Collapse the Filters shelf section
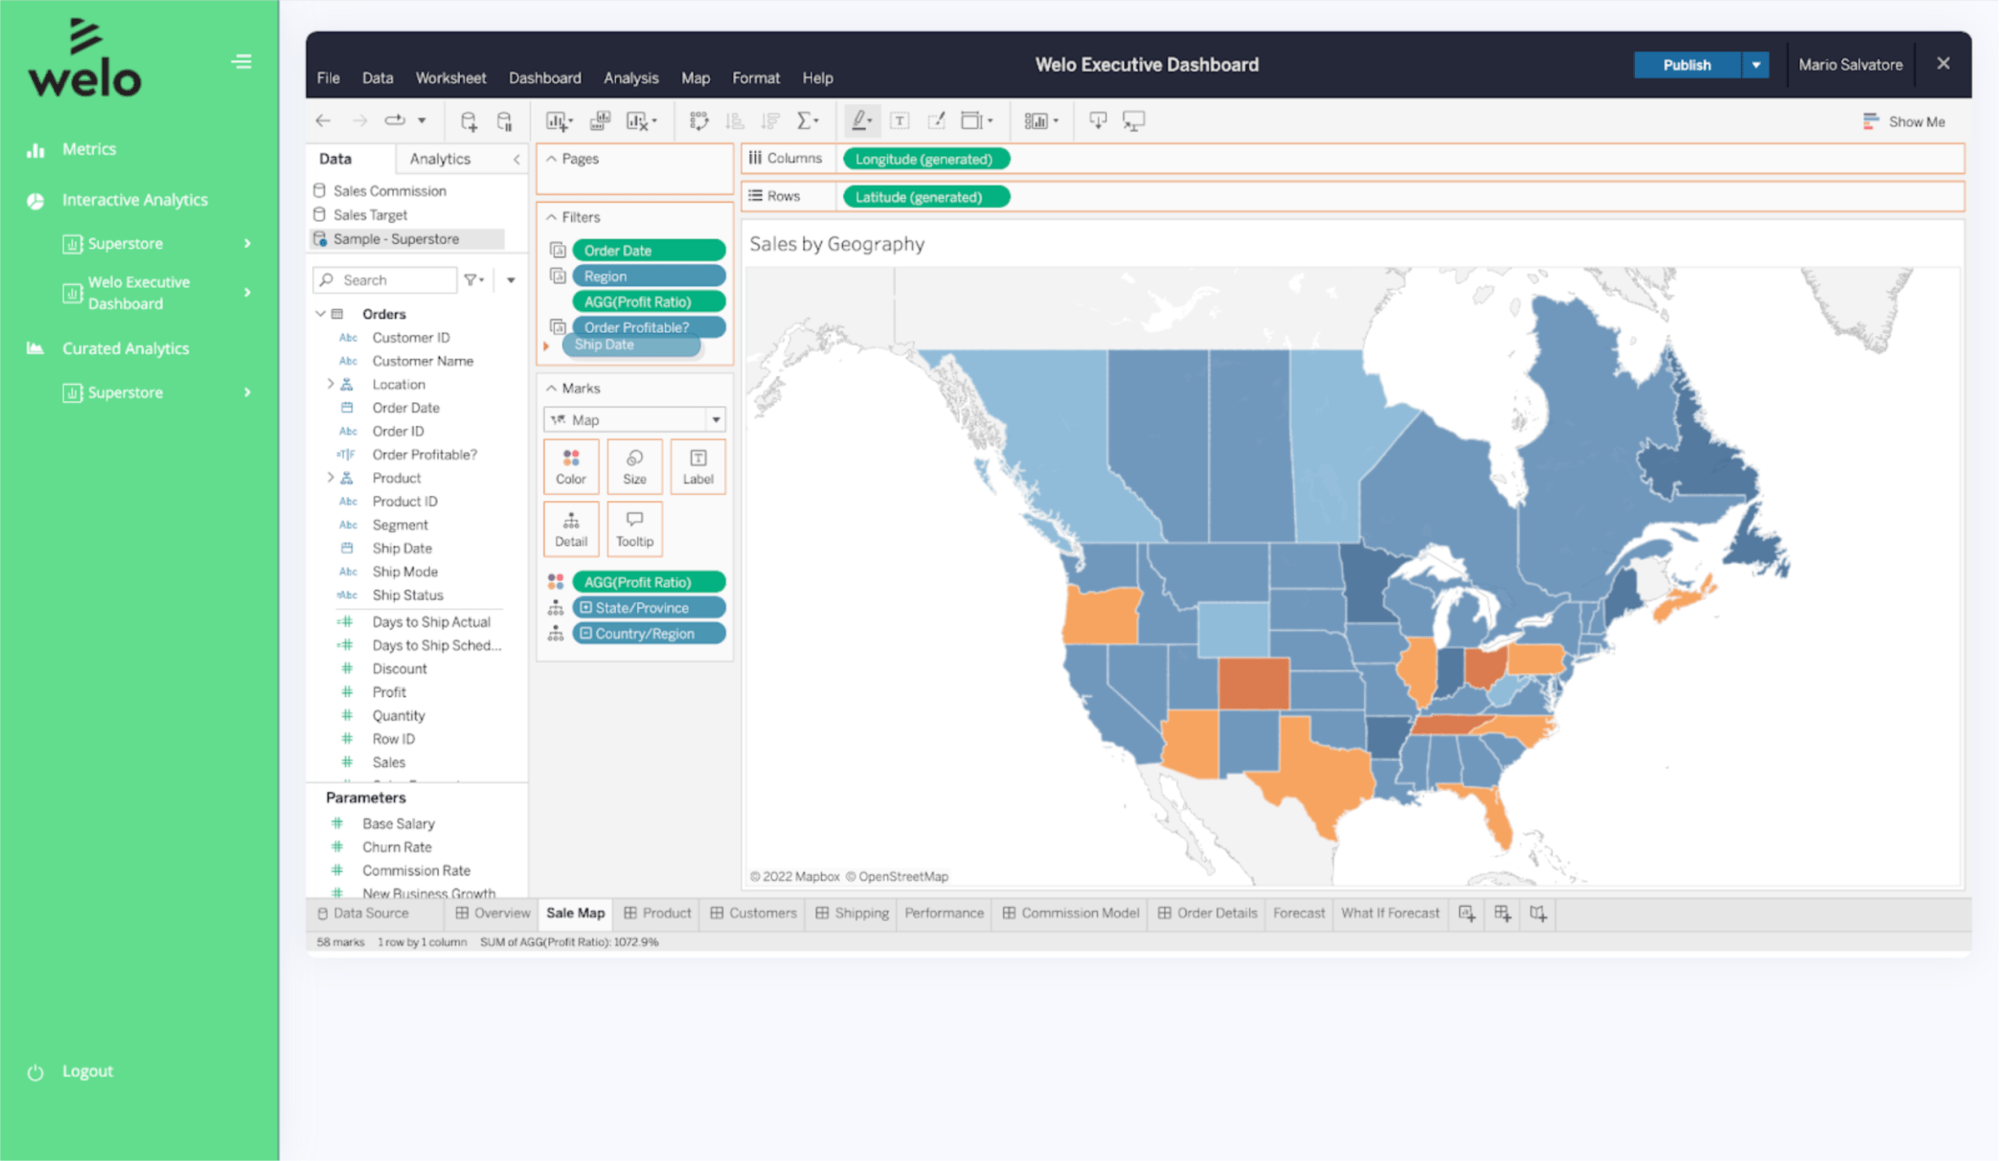 [552, 217]
